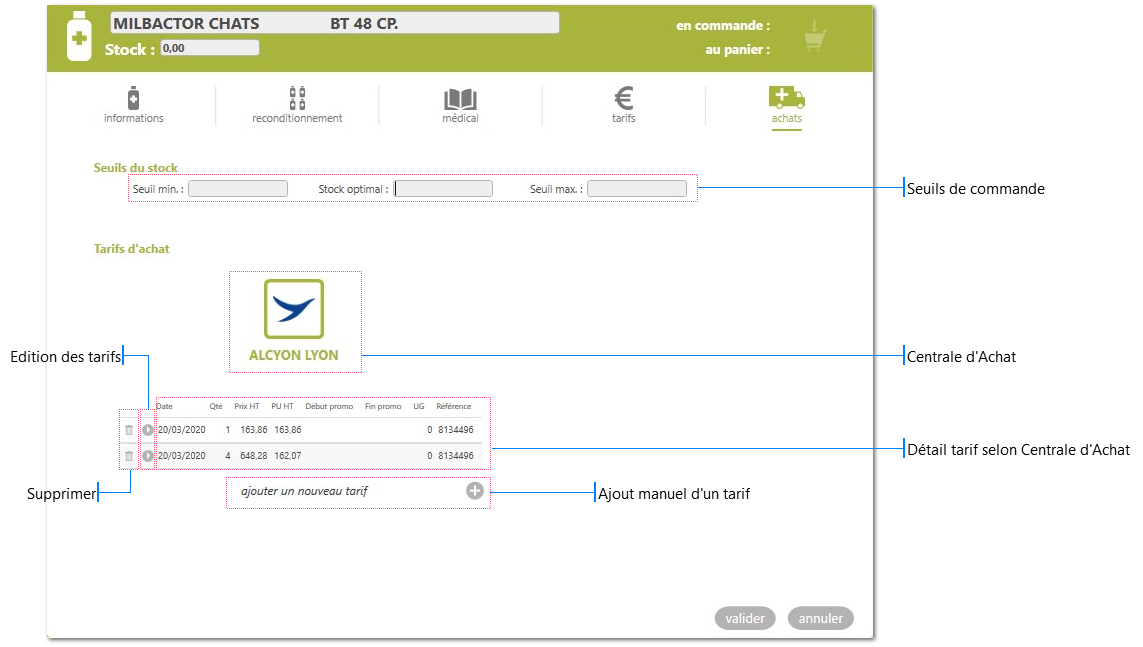Click the Prix HT value 648,28
The width and height of the screenshot is (1143, 647).
254,456
